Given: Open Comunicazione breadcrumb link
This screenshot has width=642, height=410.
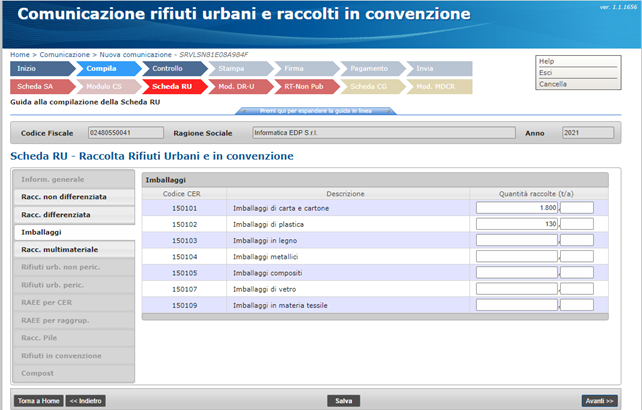Looking at the screenshot, I should point(66,53).
